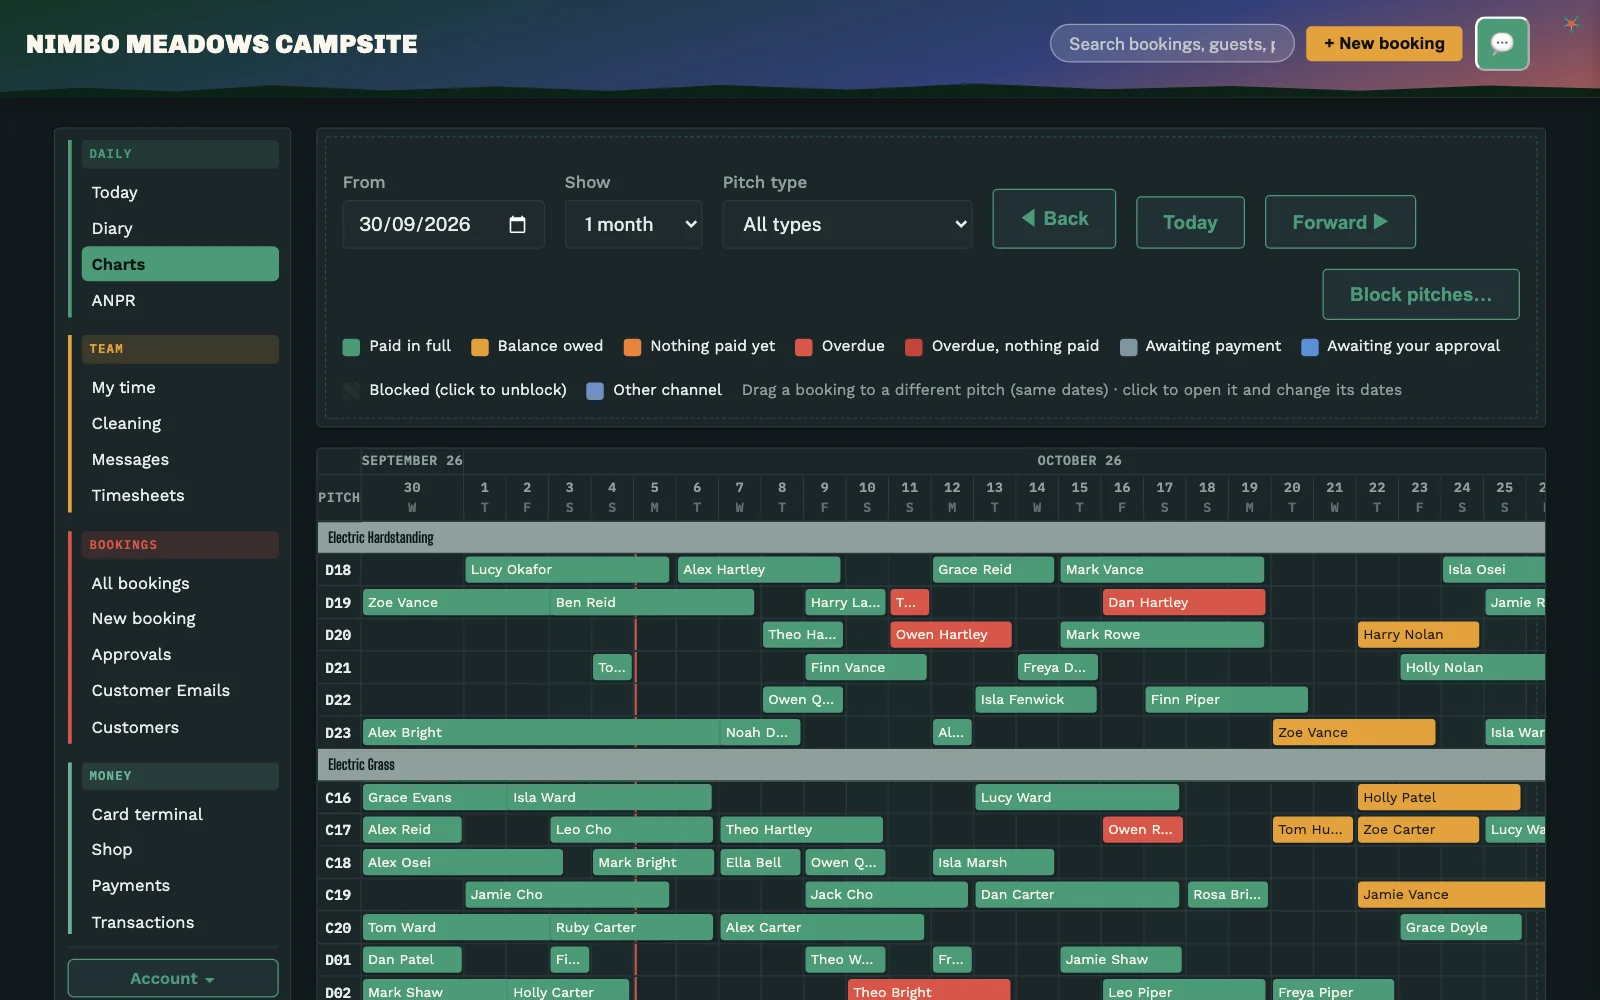Viewport: 1600px width, 1000px height.
Task: Open Dan Hartley overdue booking
Action: (1184, 602)
